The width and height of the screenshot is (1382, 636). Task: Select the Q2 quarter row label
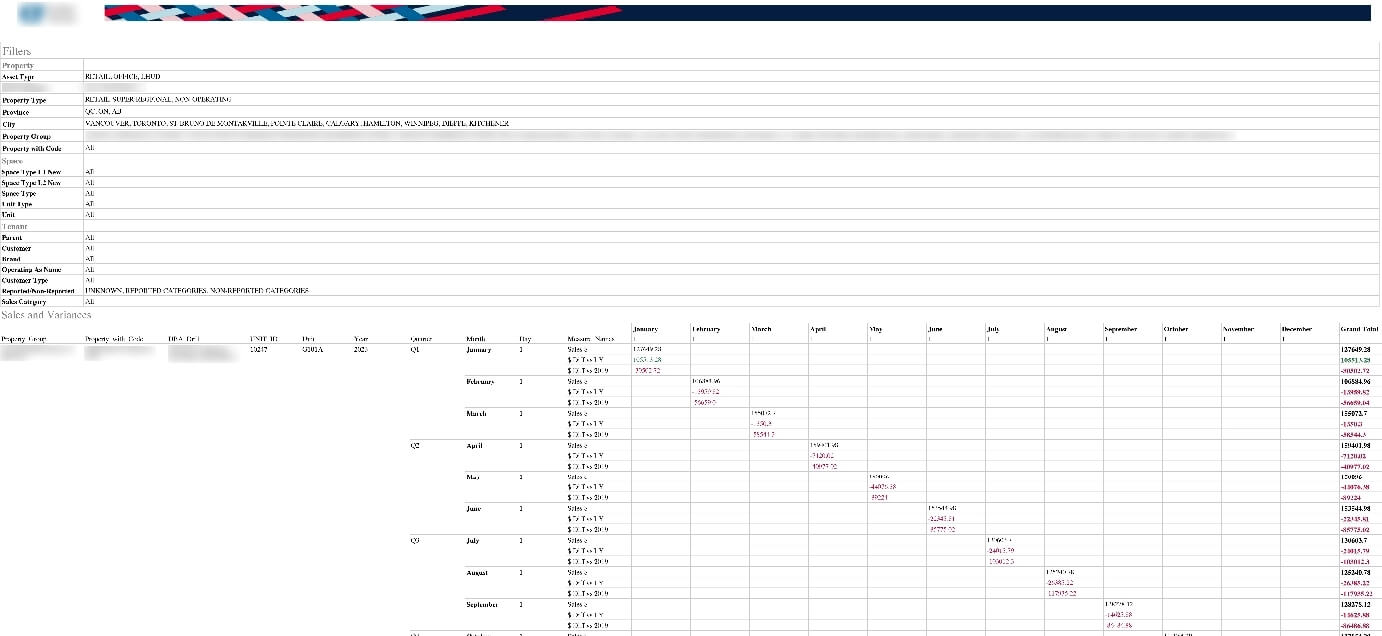(415, 445)
